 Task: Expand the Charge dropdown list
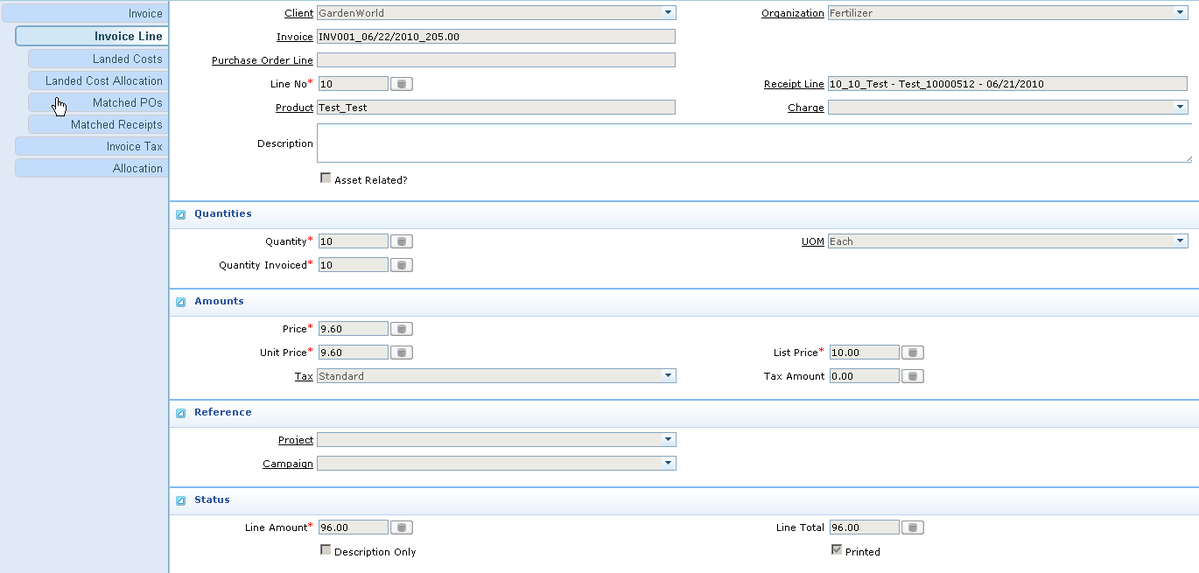pyautogui.click(x=1180, y=107)
